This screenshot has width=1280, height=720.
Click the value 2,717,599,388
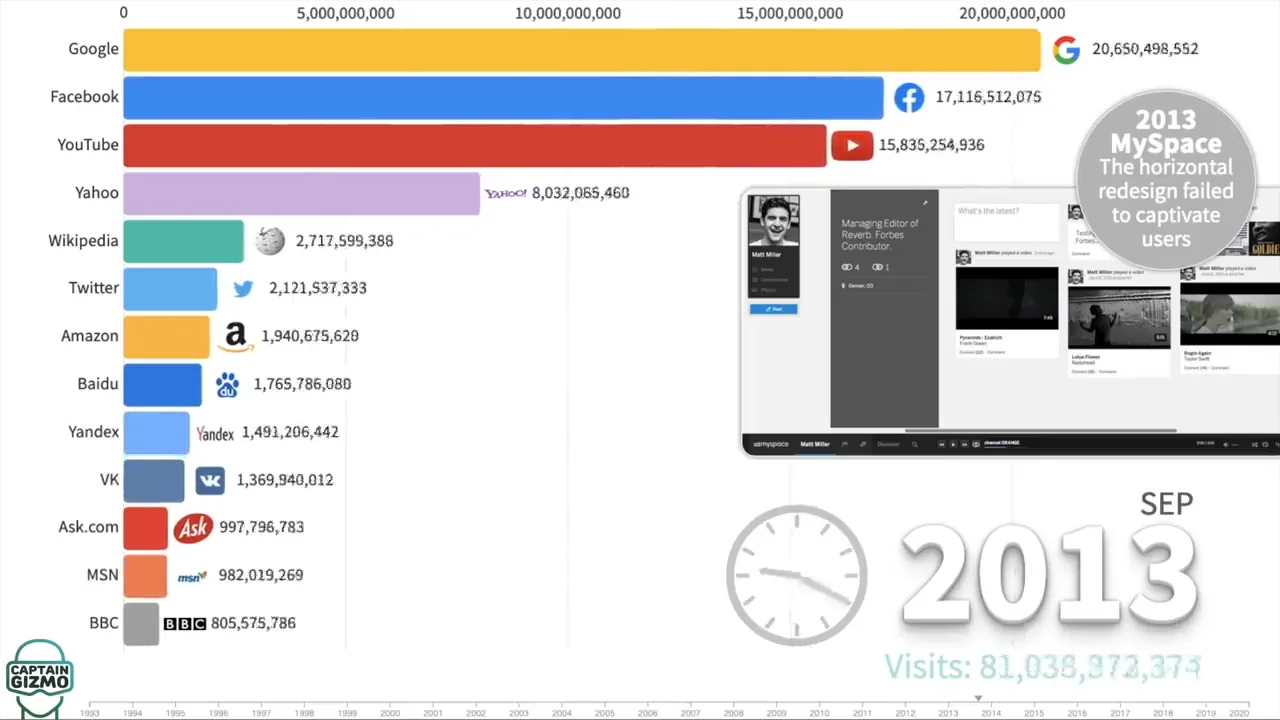pyautogui.click(x=344, y=241)
